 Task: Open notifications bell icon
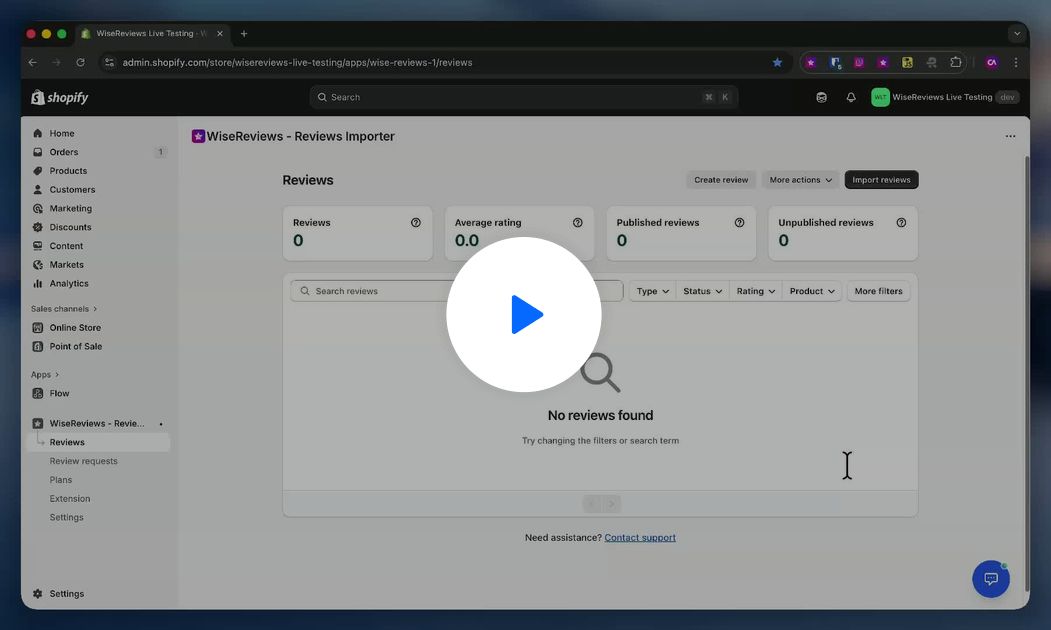tap(851, 97)
